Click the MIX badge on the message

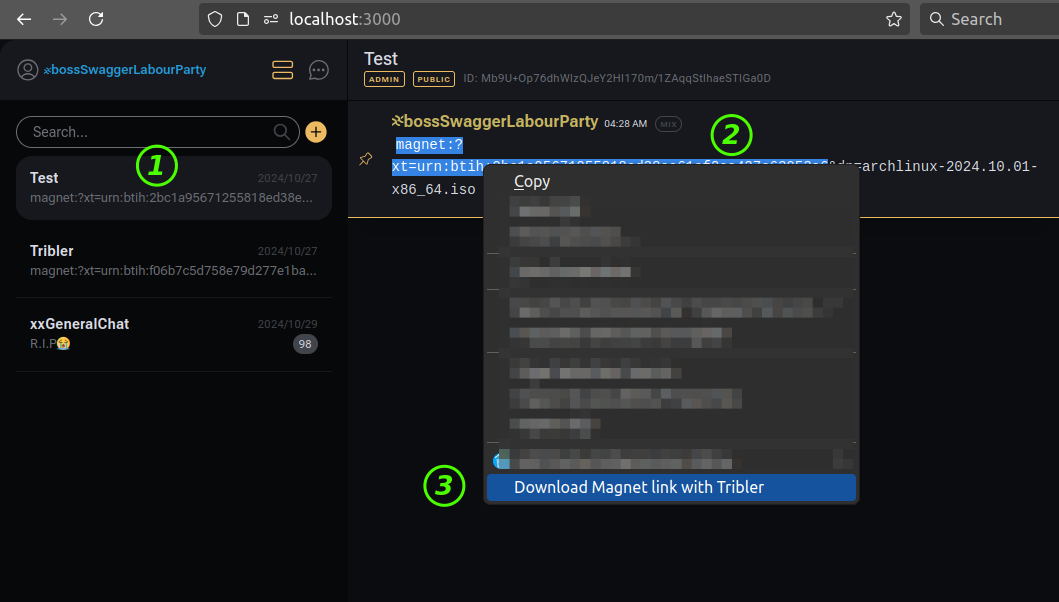[668, 124]
